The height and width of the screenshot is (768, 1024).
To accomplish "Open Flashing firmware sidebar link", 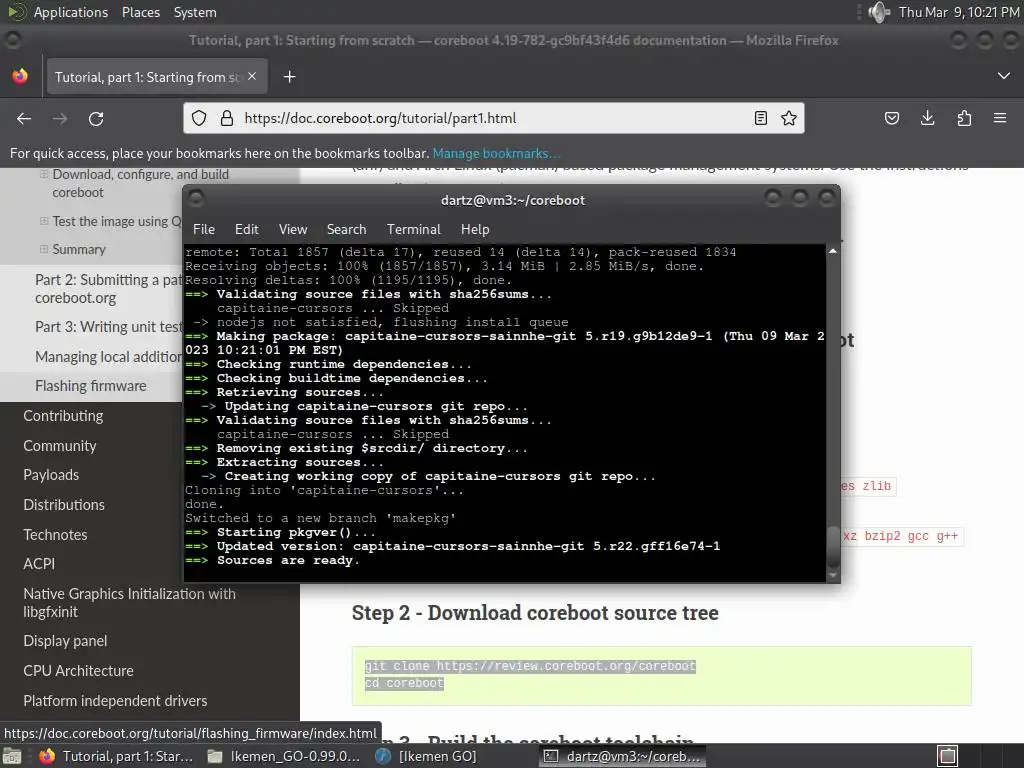I will pyautogui.click(x=91, y=386).
